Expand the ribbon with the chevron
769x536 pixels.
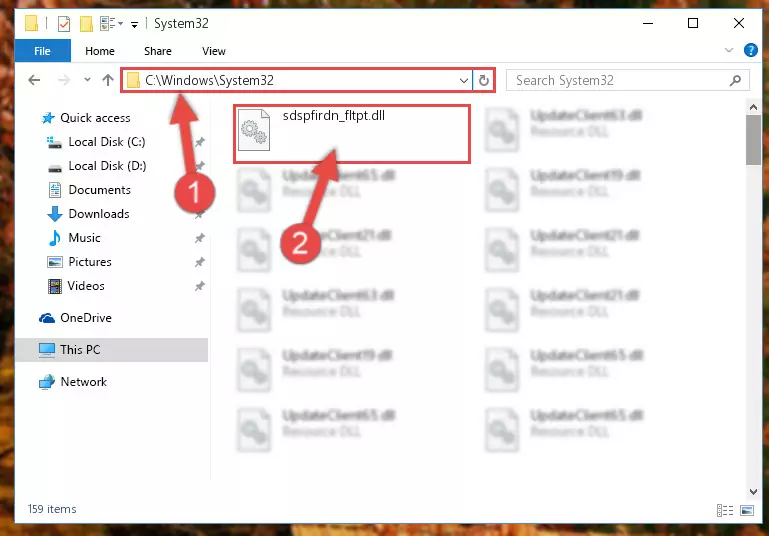point(729,50)
